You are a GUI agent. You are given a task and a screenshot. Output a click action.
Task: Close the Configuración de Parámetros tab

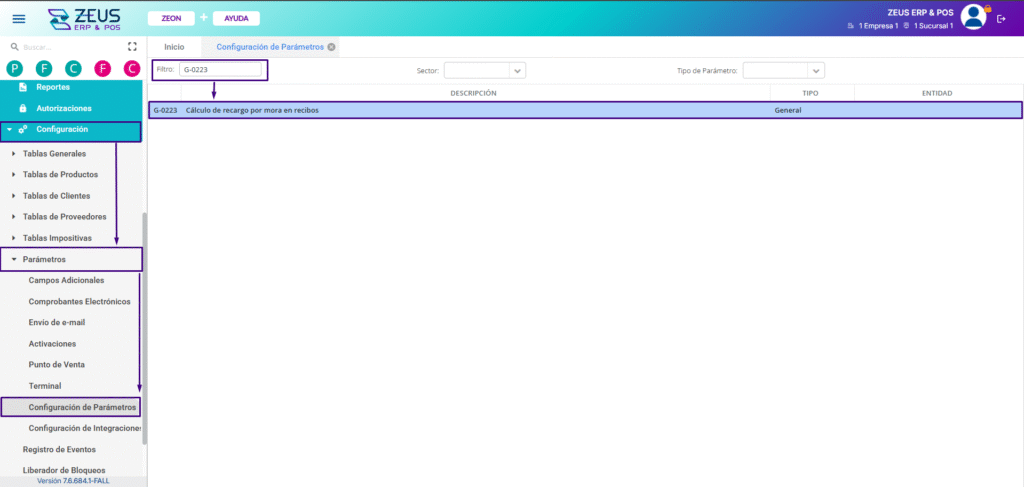[331, 47]
